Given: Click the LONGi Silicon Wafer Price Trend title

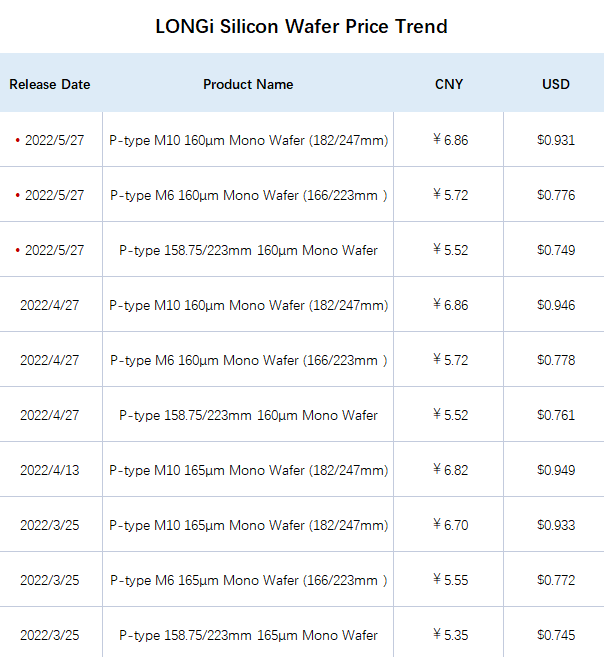Looking at the screenshot, I should point(302,26).
